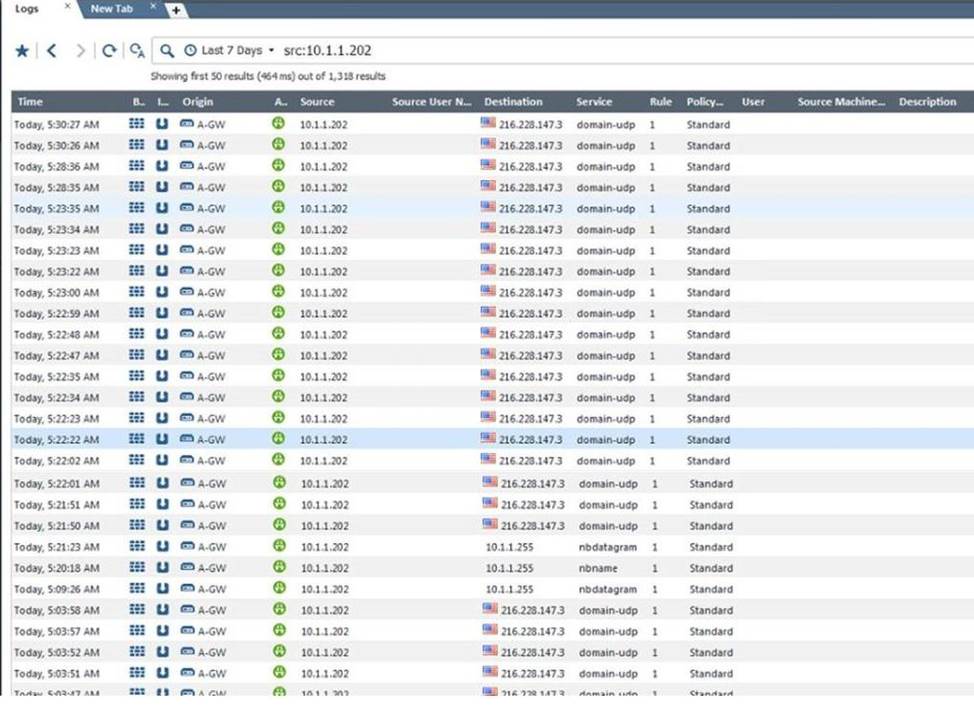Close the New Tab tab
Screen dimensions: 974x708
point(153,7)
